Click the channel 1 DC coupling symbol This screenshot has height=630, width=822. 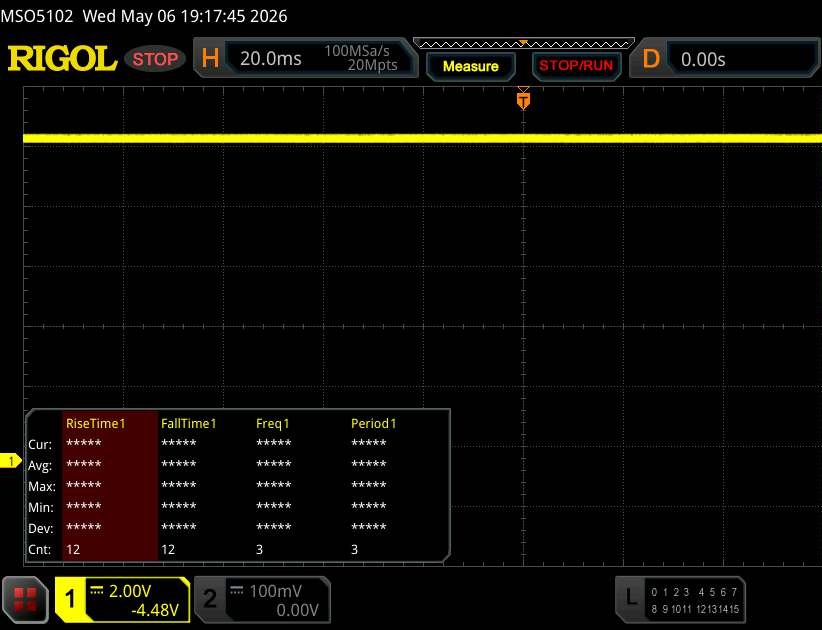(97, 590)
